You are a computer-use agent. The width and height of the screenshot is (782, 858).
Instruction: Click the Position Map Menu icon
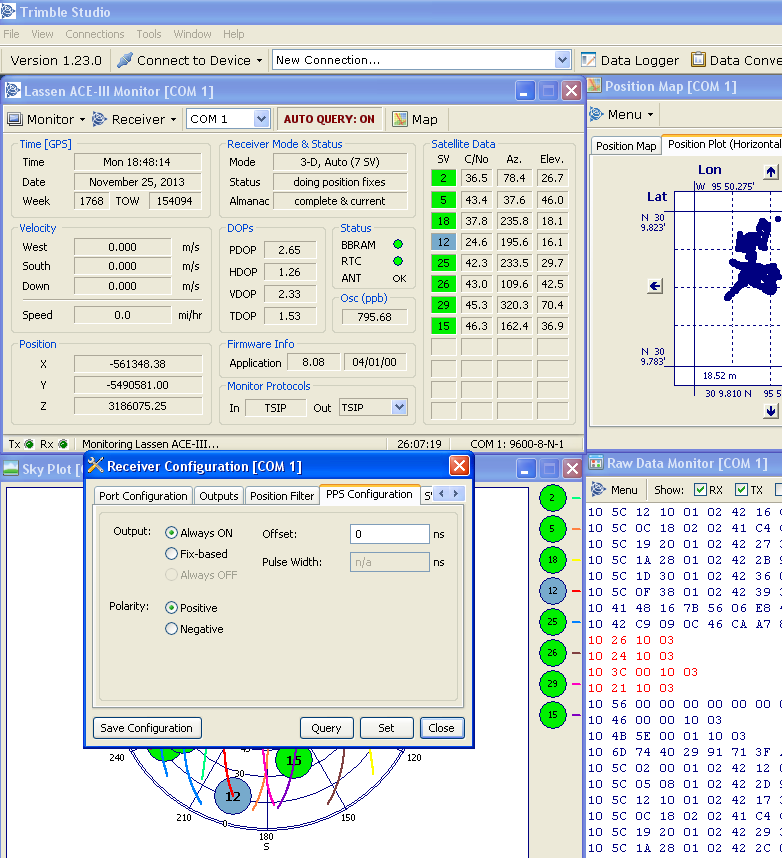596,114
